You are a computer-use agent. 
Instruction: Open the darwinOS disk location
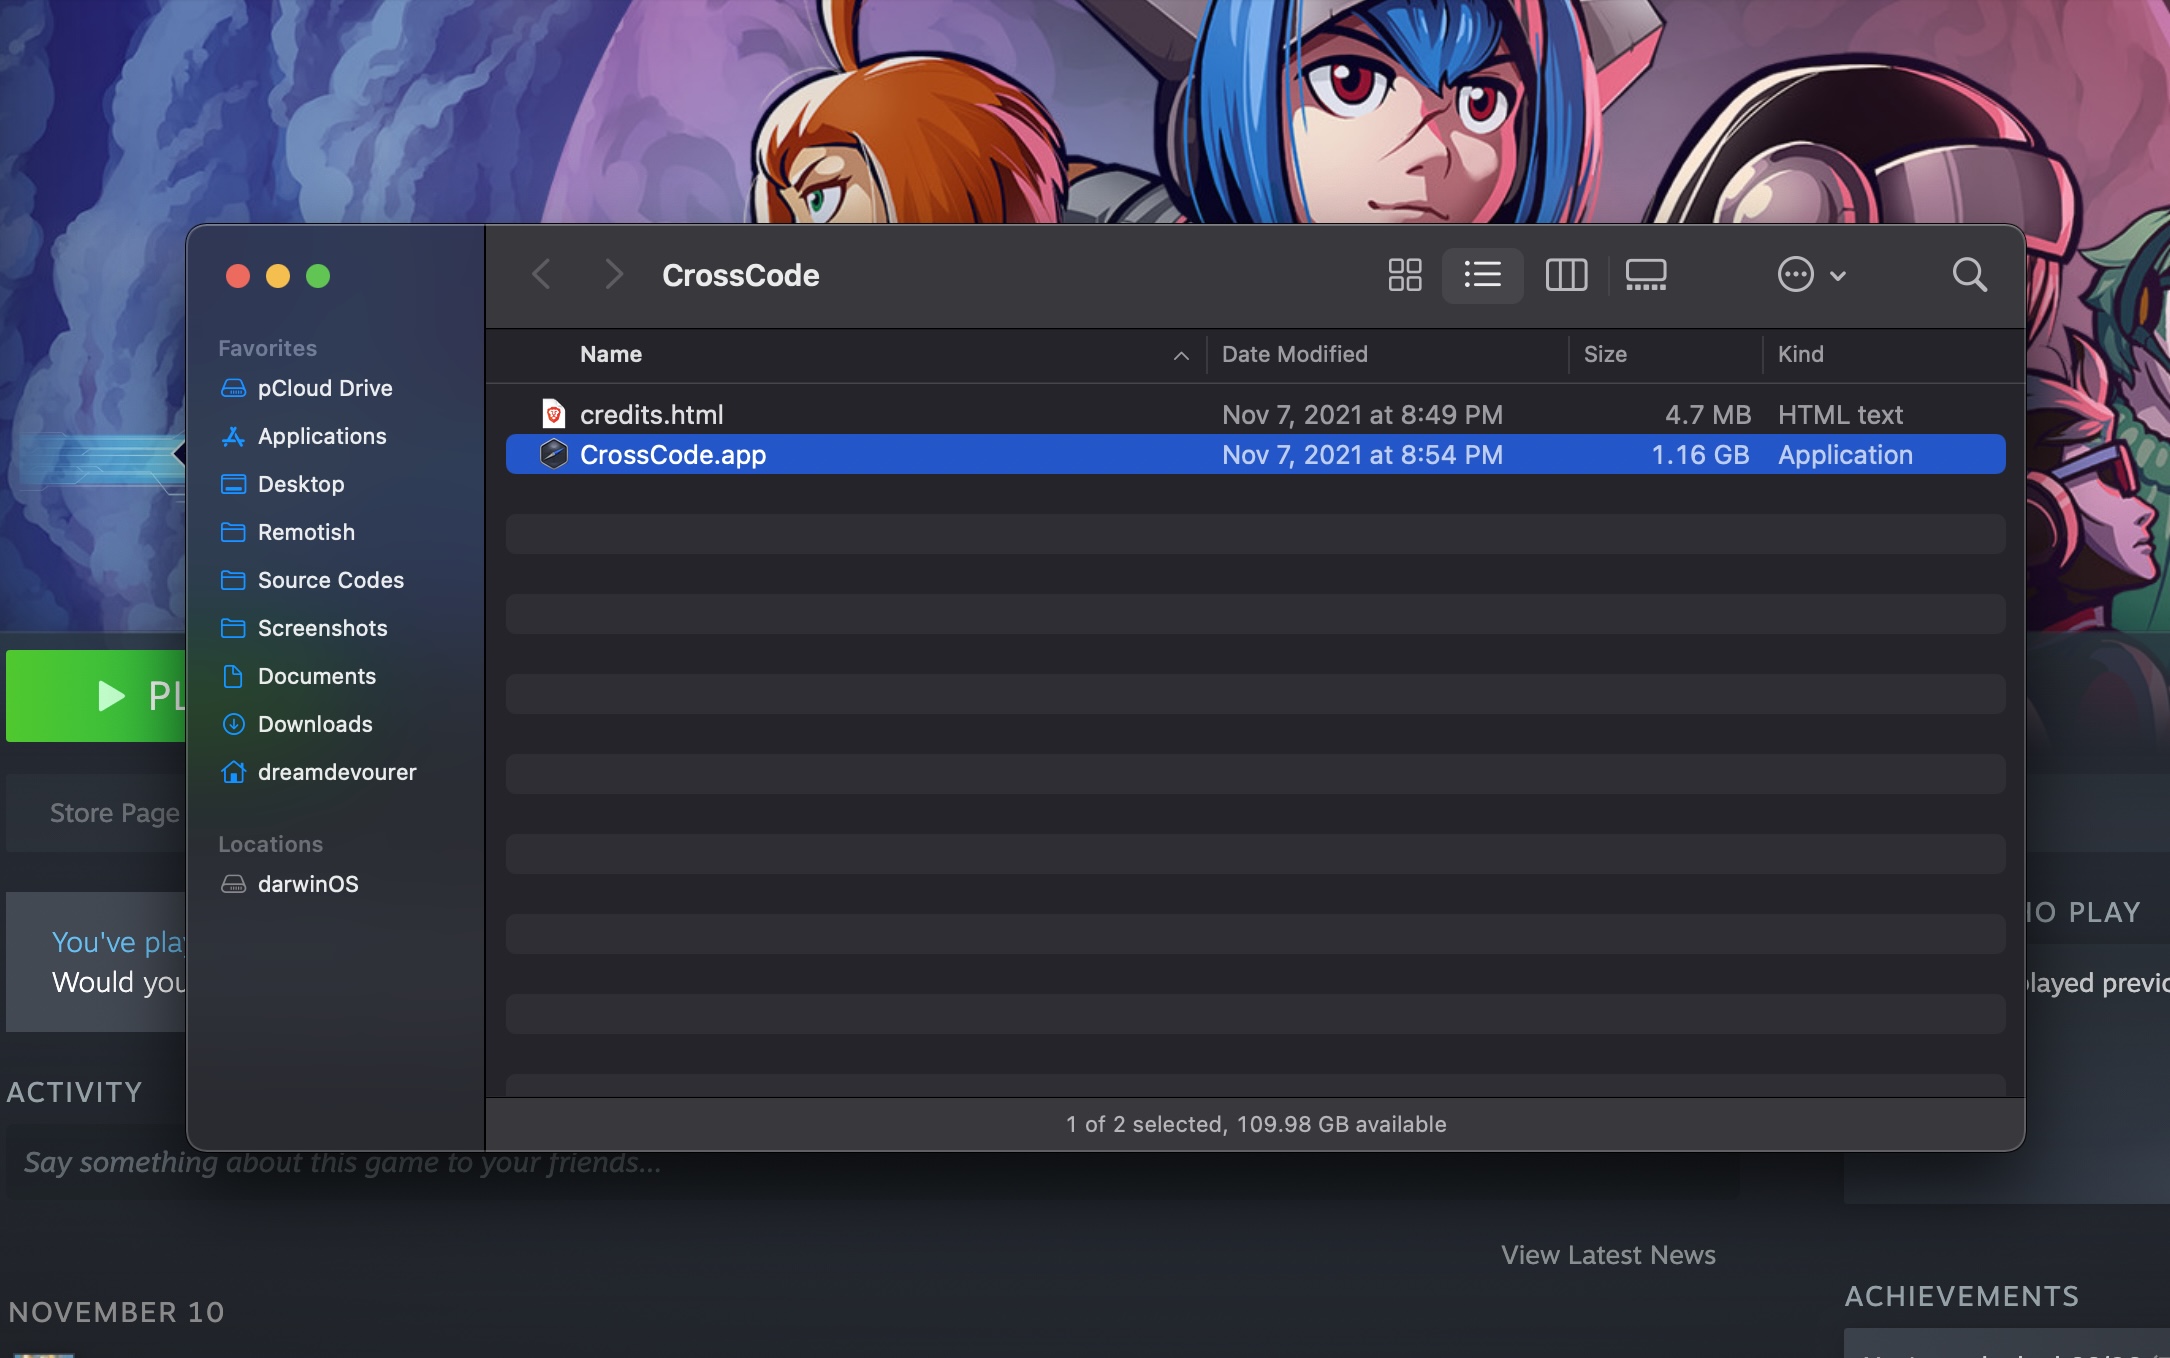(x=307, y=884)
